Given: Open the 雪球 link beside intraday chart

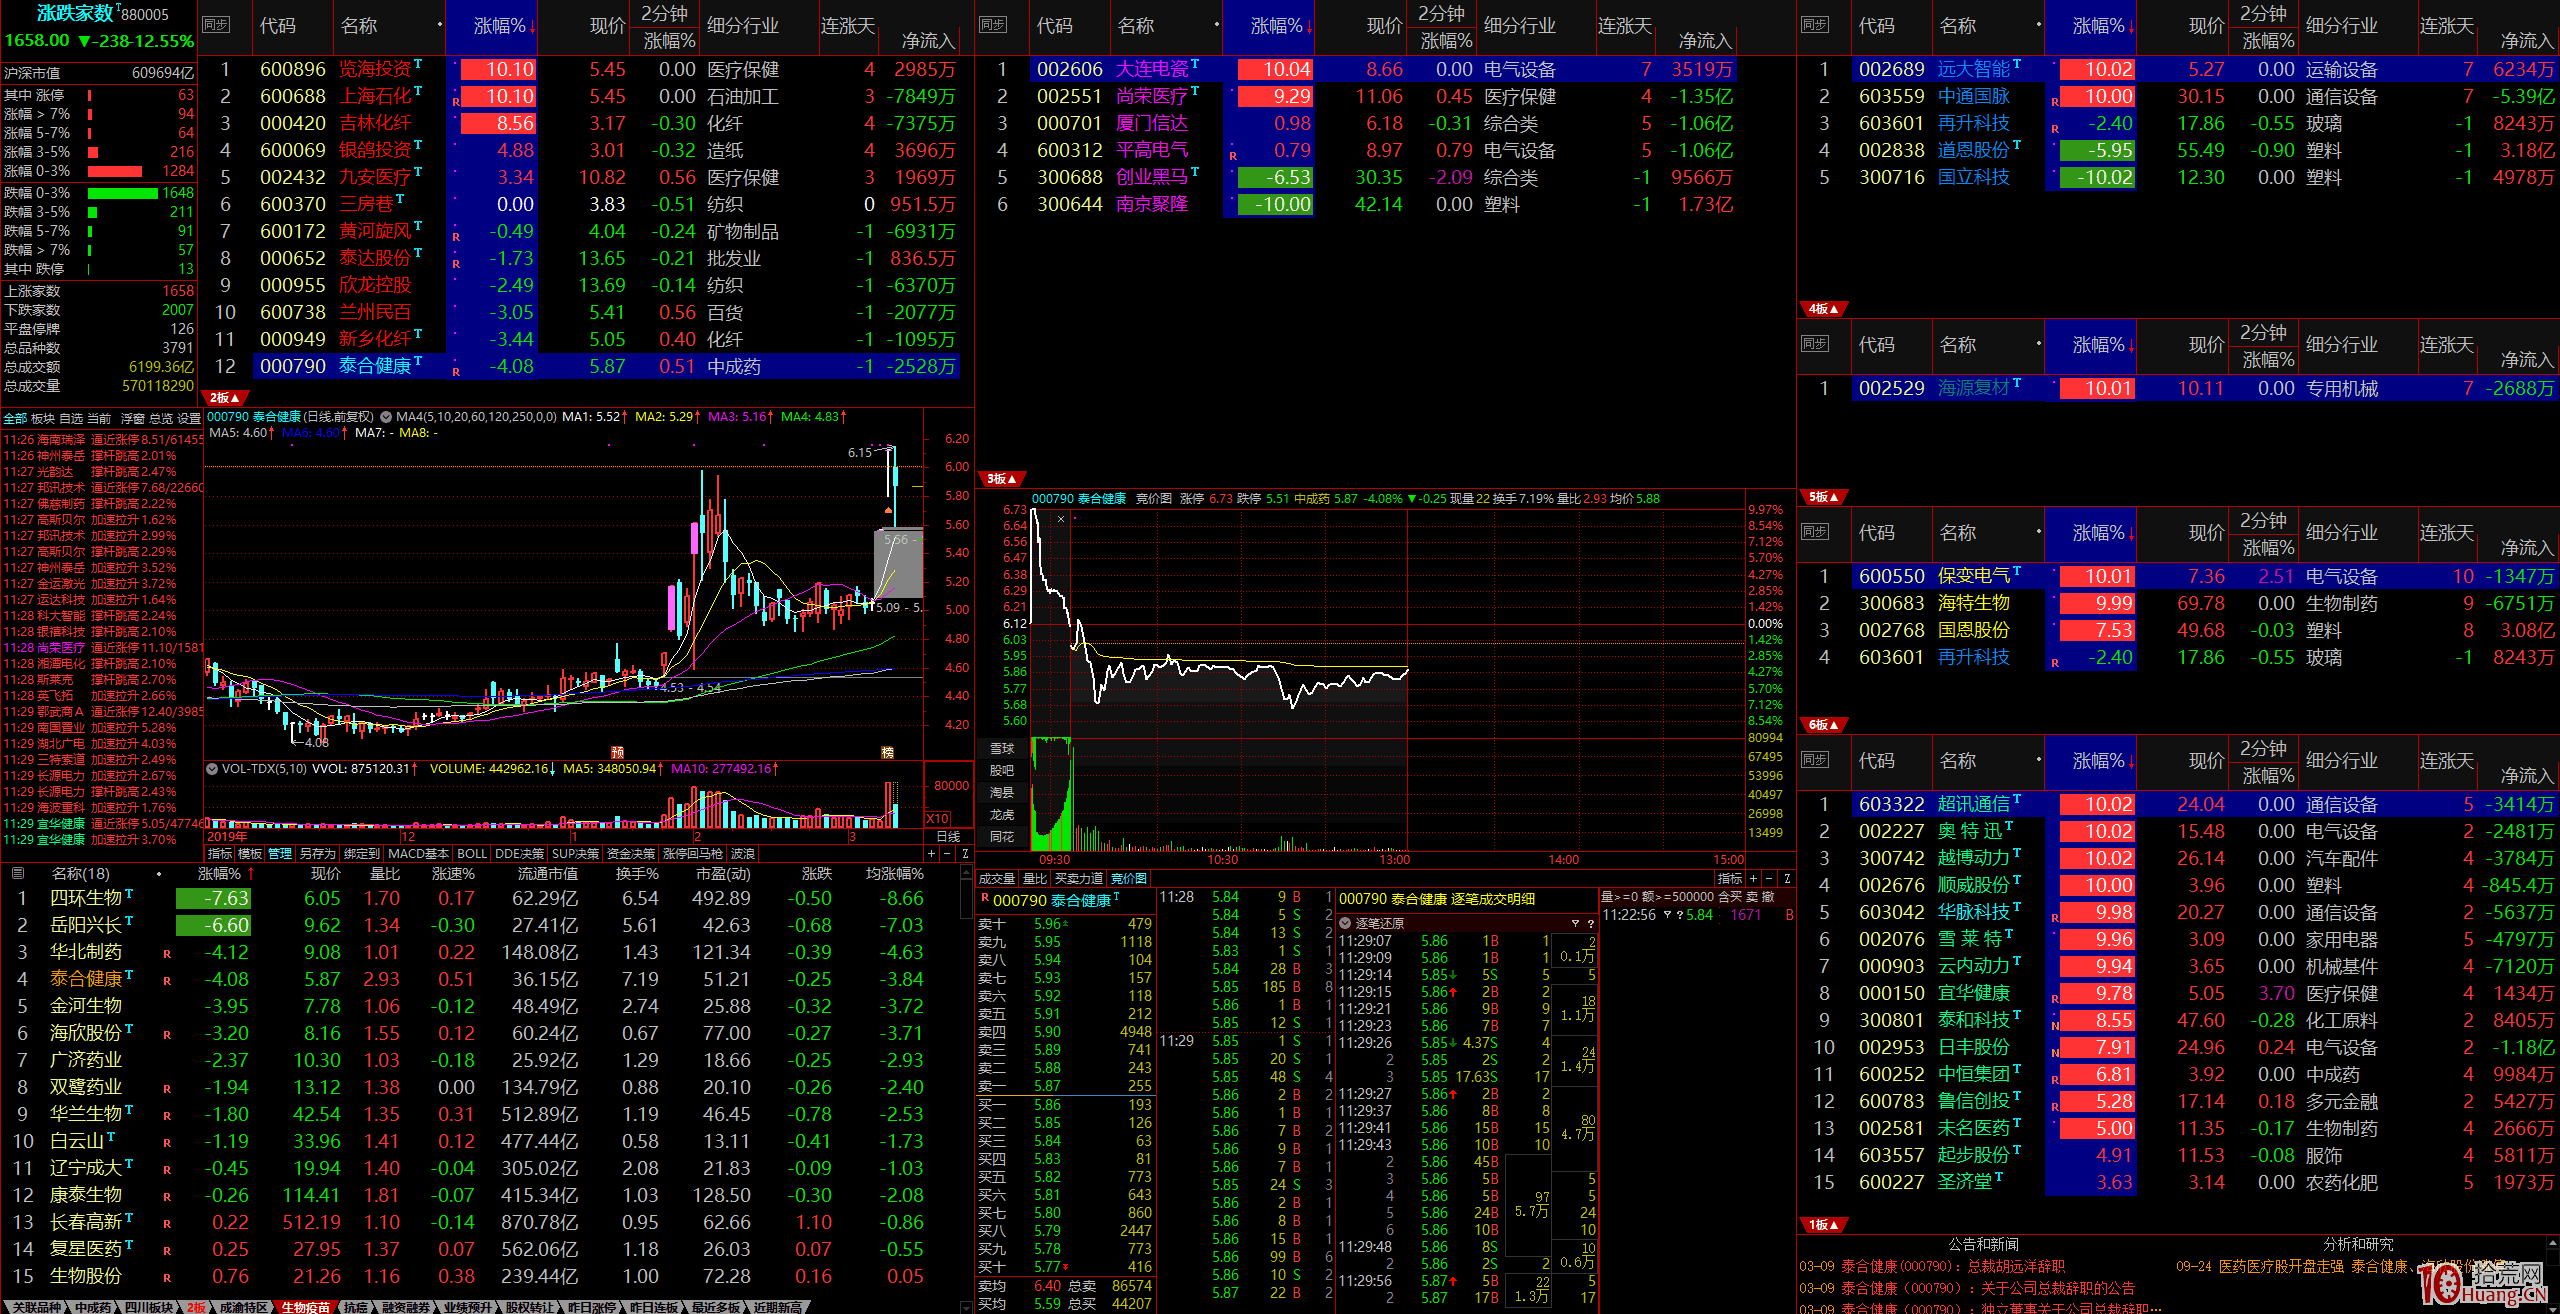Looking at the screenshot, I should 1001,748.
